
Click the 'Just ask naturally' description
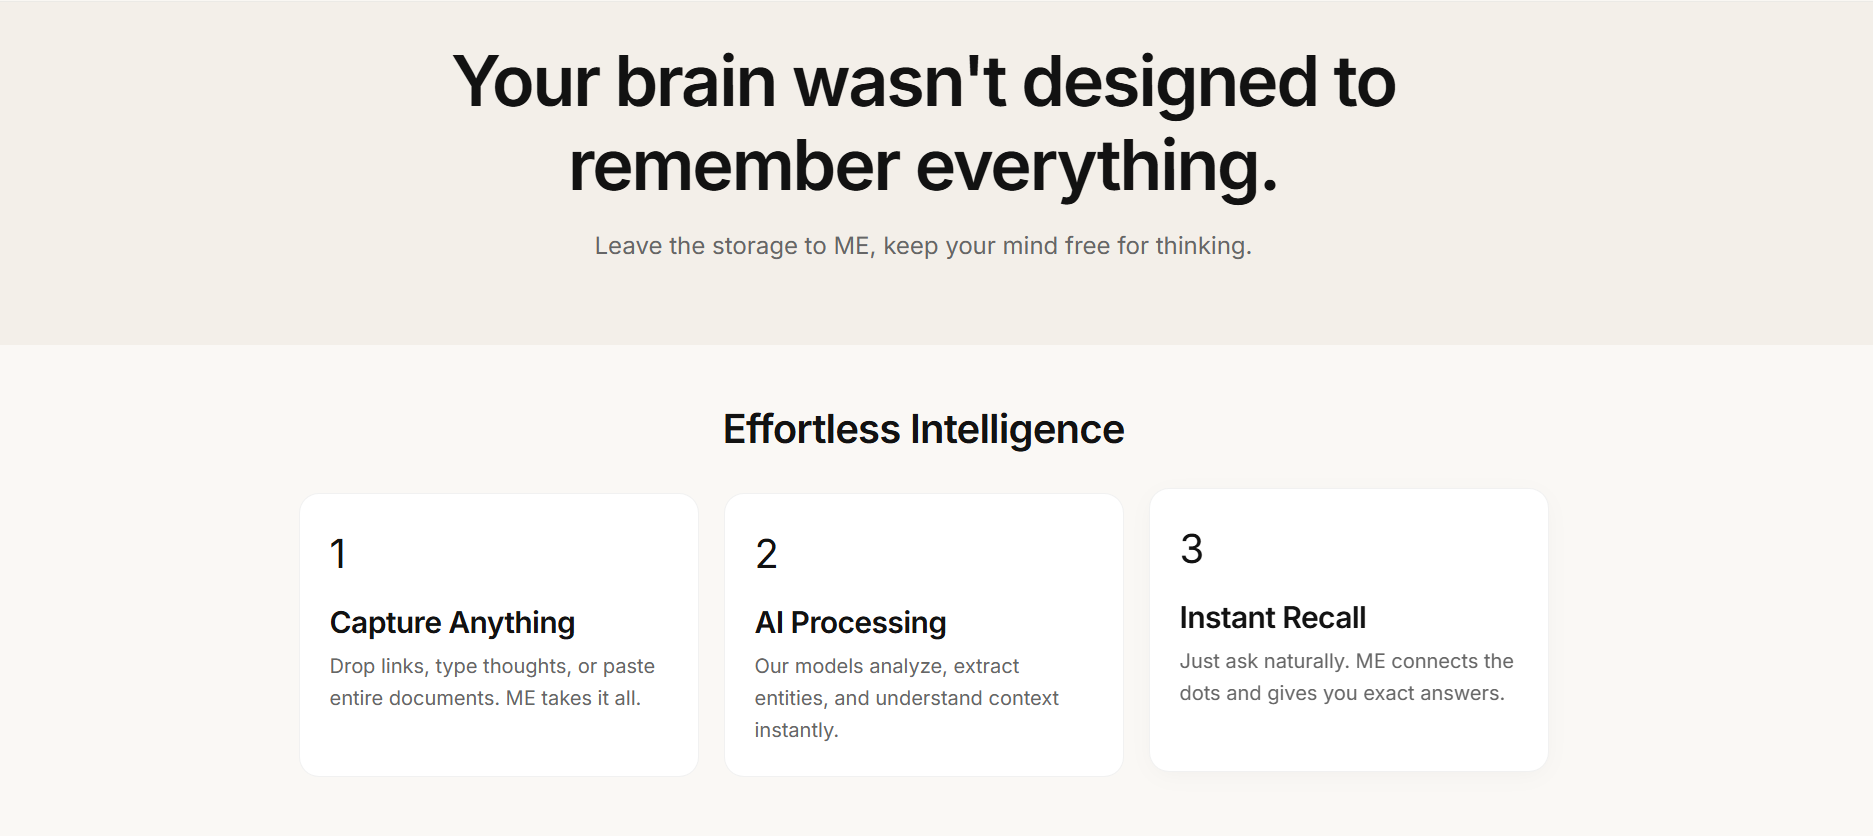pos(1346,677)
